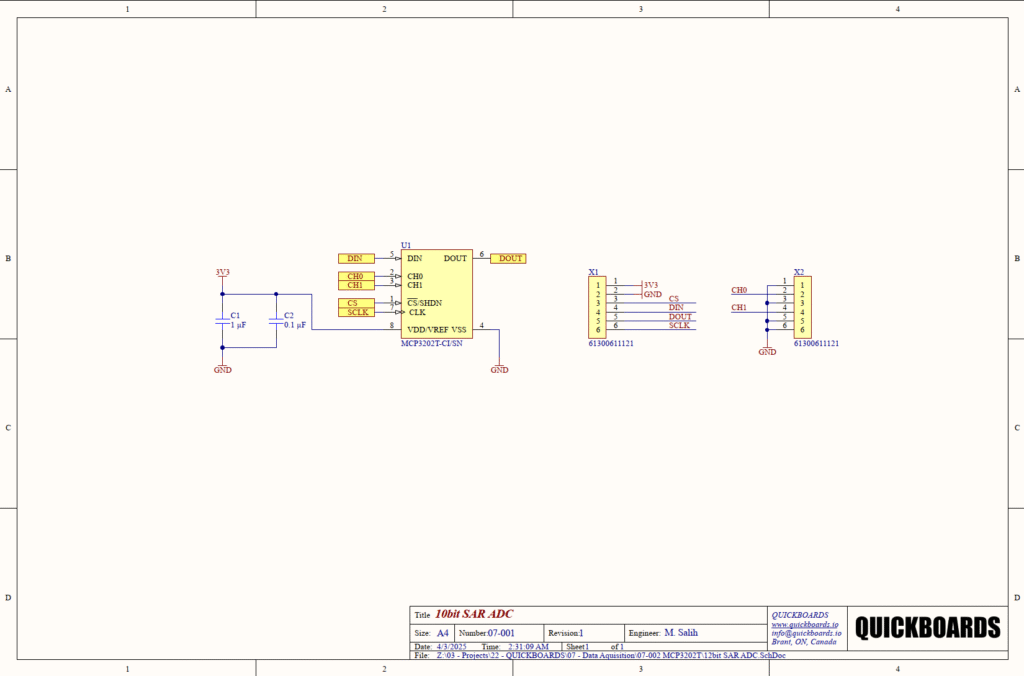Select the U1 ADC chip body

pyautogui.click(x=437, y=294)
